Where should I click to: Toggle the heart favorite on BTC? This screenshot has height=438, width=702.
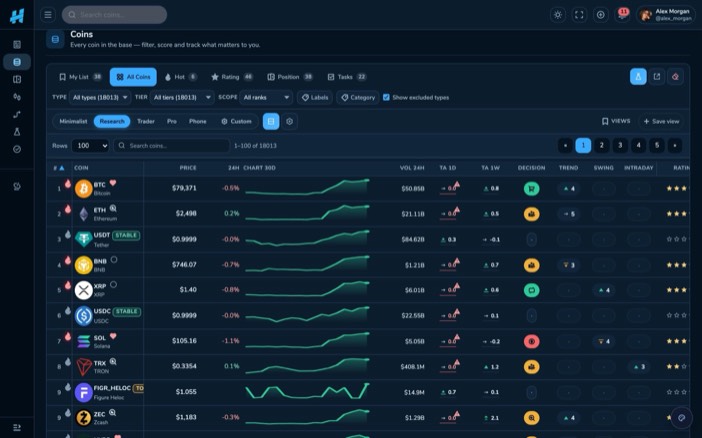point(113,183)
